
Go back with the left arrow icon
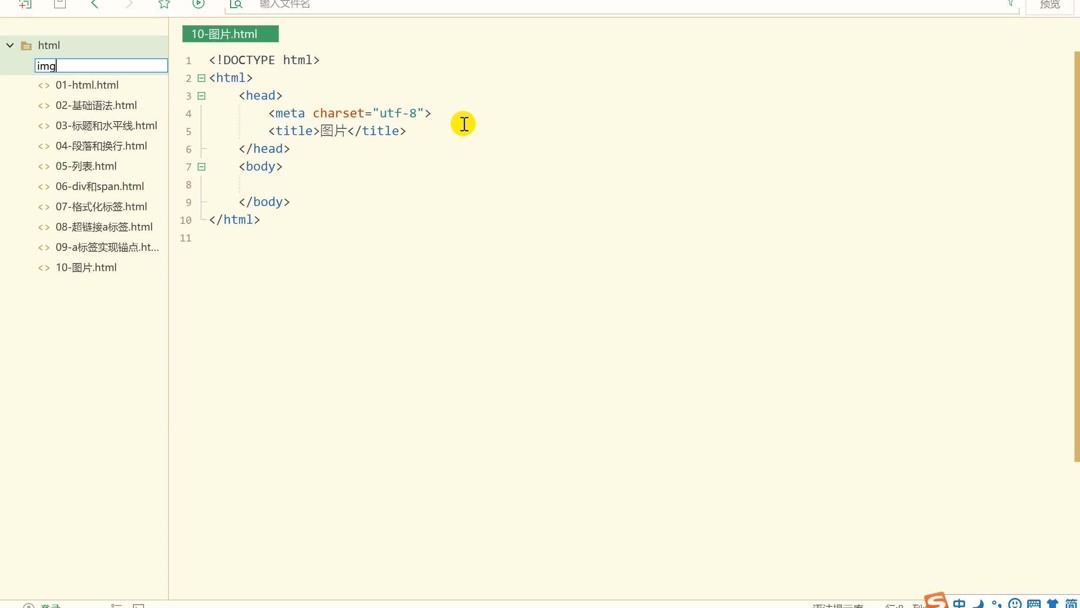point(95,5)
